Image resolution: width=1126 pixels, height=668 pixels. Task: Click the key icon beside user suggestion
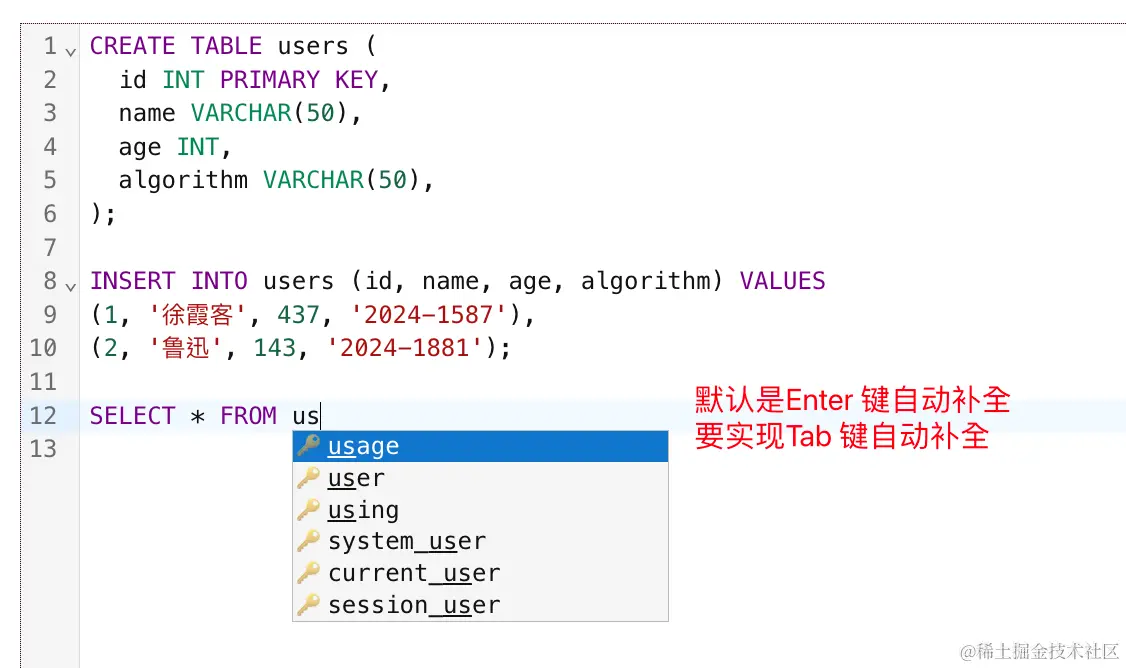(x=307, y=478)
